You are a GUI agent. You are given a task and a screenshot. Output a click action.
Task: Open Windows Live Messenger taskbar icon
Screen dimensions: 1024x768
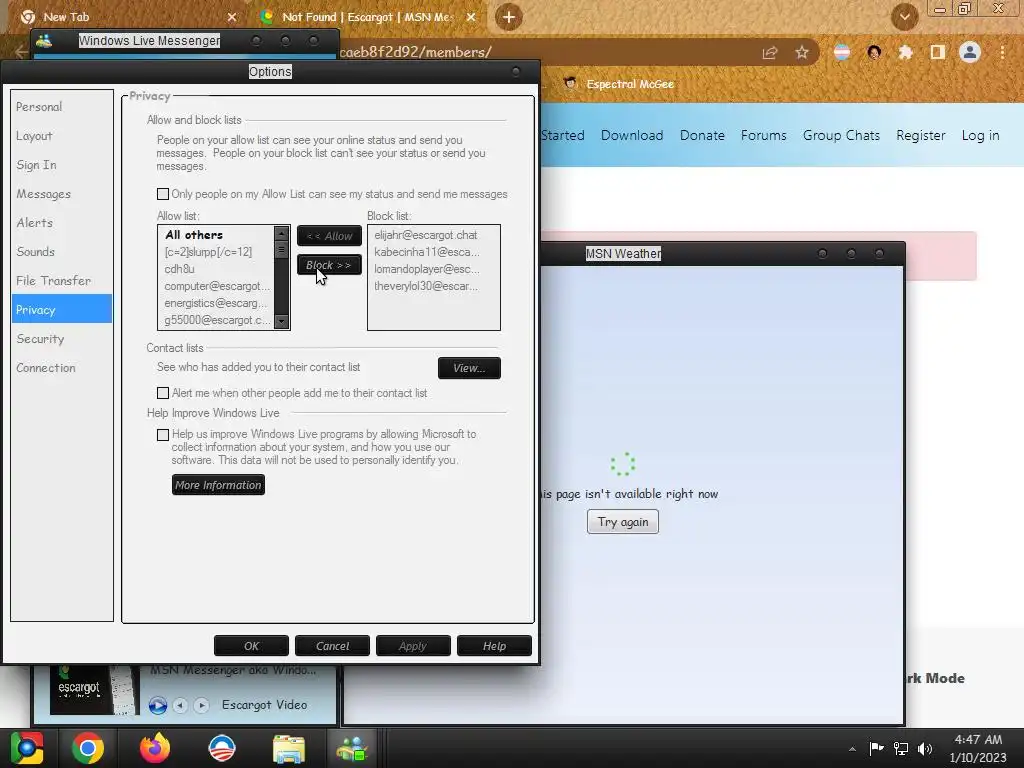pyautogui.click(x=353, y=748)
